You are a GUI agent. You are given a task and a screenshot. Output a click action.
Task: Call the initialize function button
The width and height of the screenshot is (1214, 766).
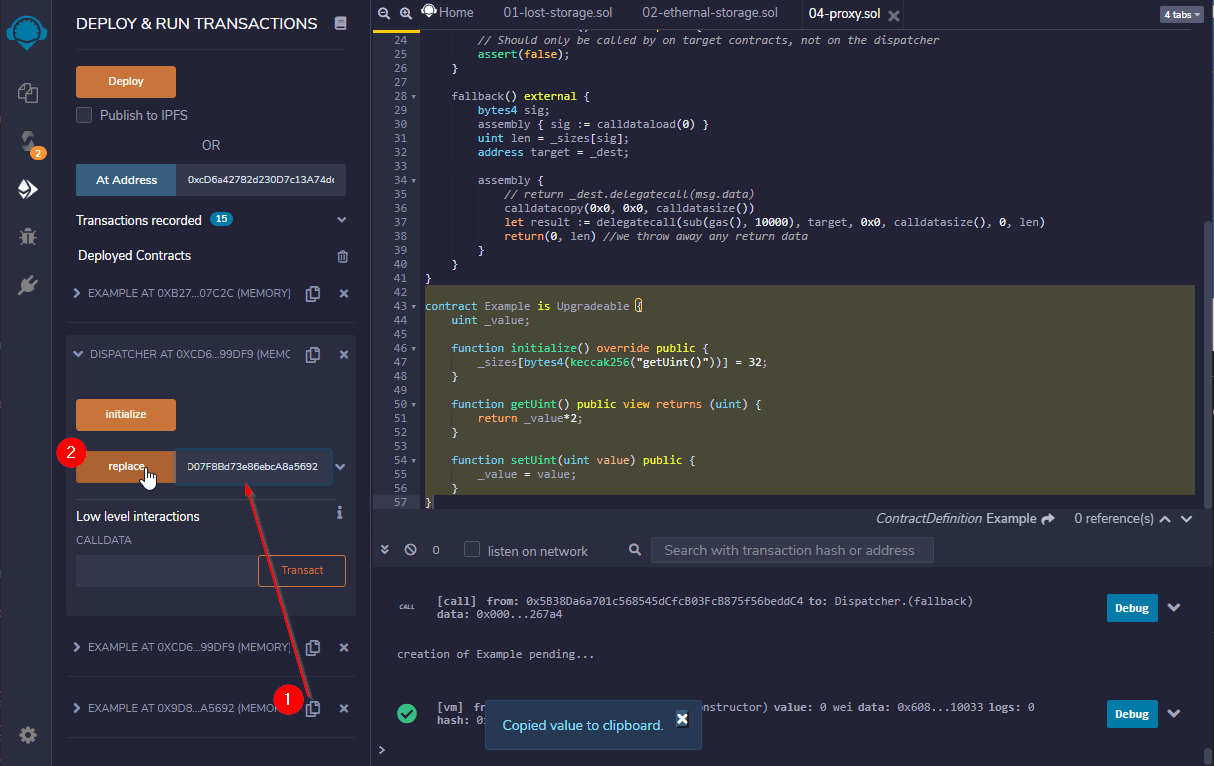(x=126, y=415)
